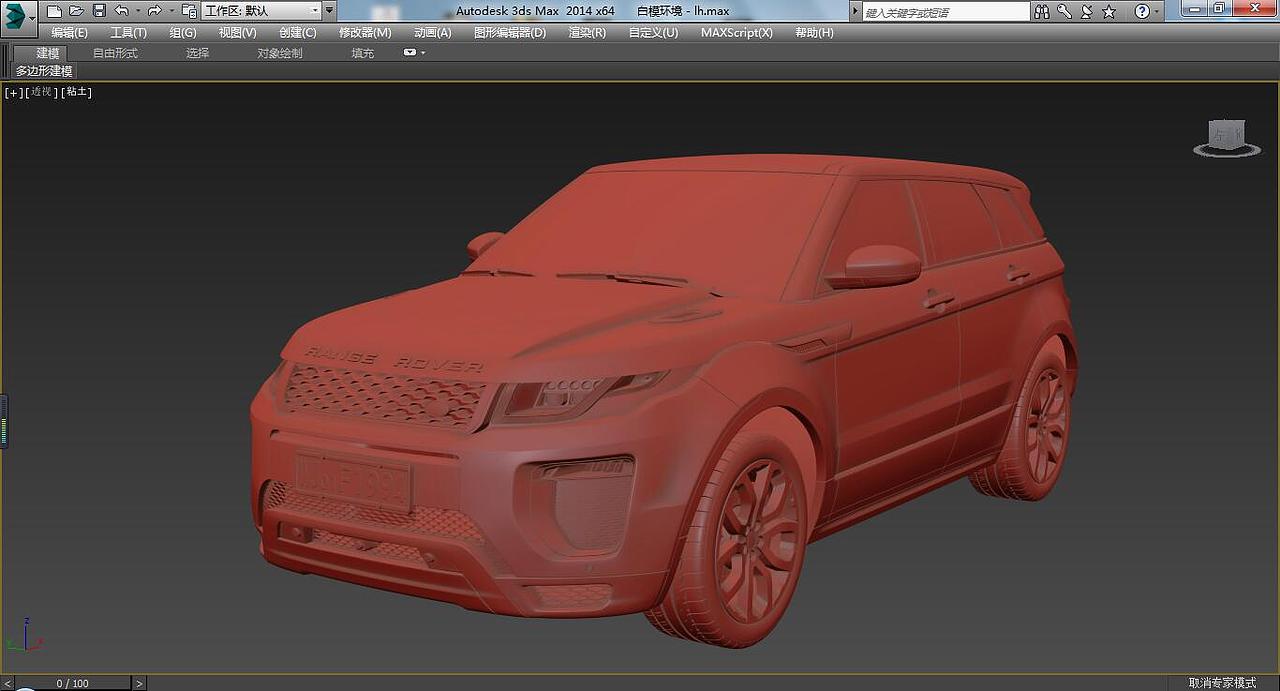Open the MAXScript(X) menu
Viewport: 1280px width, 691px height.
(x=736, y=32)
